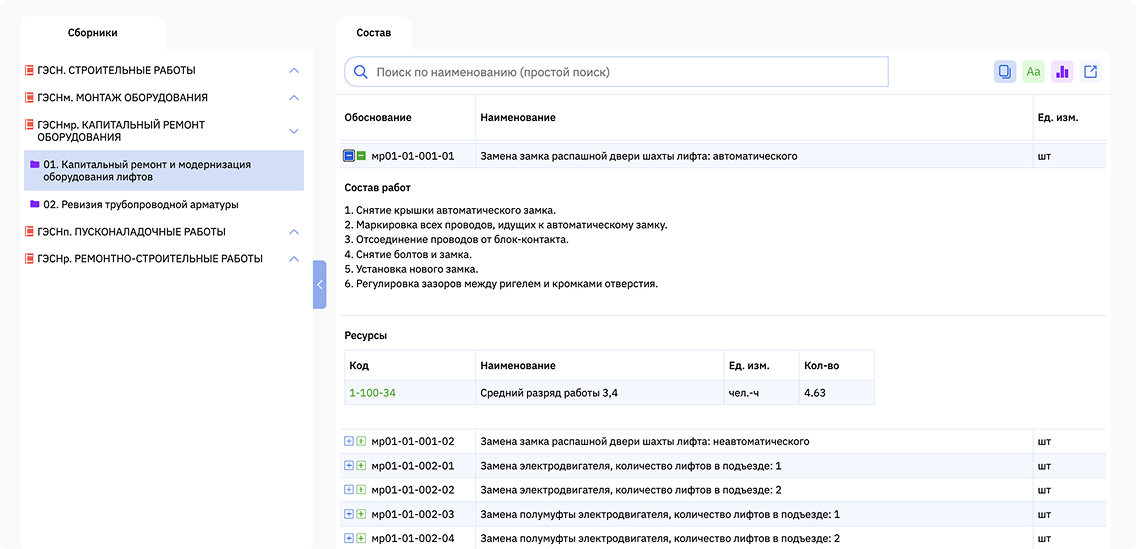Switch to the Сборники tab
This screenshot has height=549, width=1136.
pyautogui.click(x=93, y=33)
